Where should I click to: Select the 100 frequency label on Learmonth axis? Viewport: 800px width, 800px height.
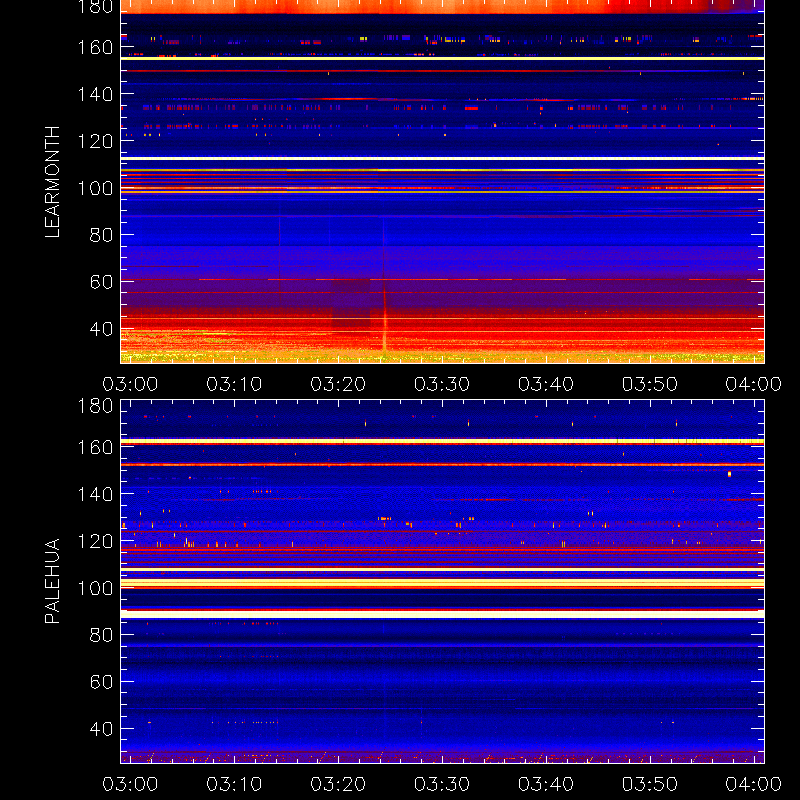95,188
